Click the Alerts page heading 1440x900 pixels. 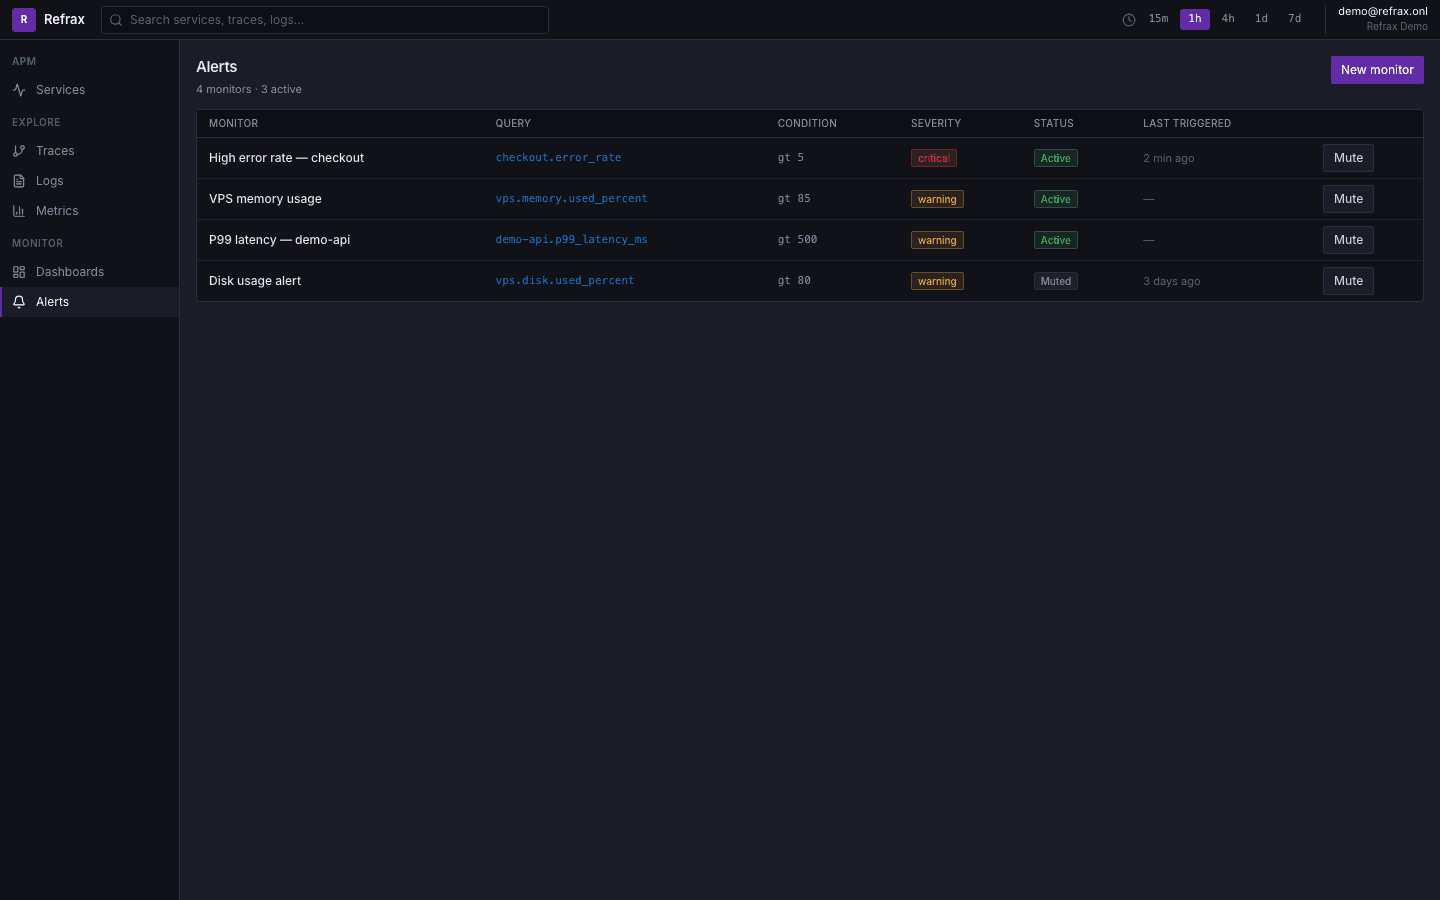[217, 67]
